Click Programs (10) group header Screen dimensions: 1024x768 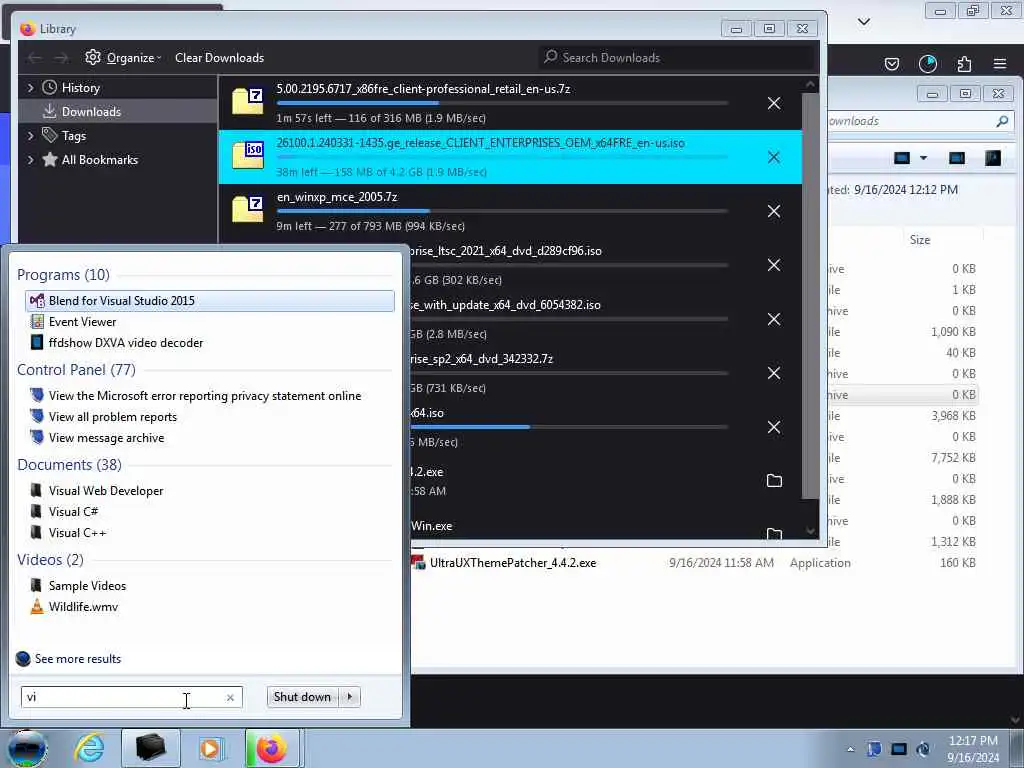pos(63,275)
